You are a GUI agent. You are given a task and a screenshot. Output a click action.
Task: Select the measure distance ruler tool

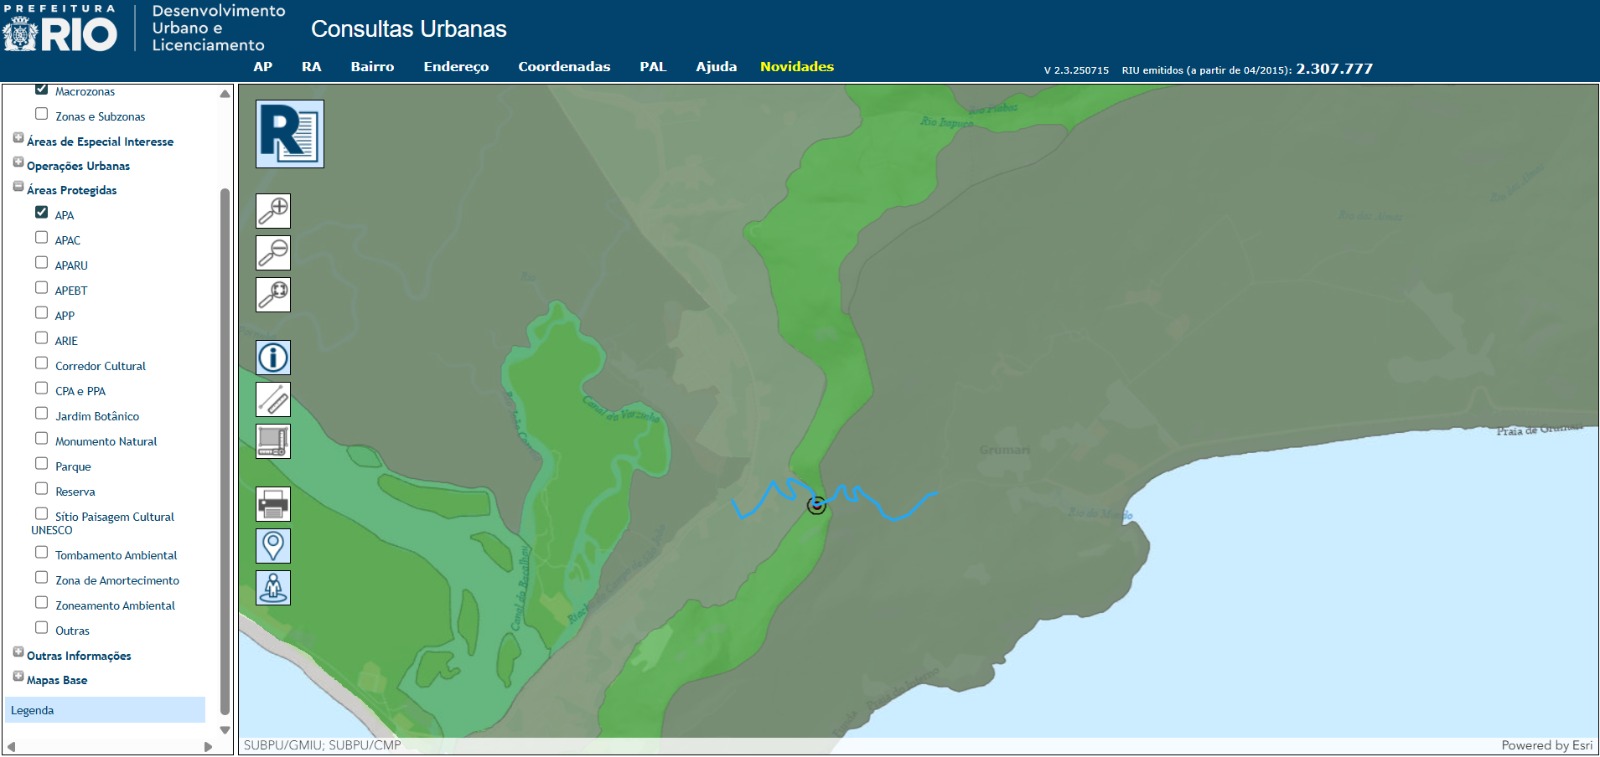273,399
